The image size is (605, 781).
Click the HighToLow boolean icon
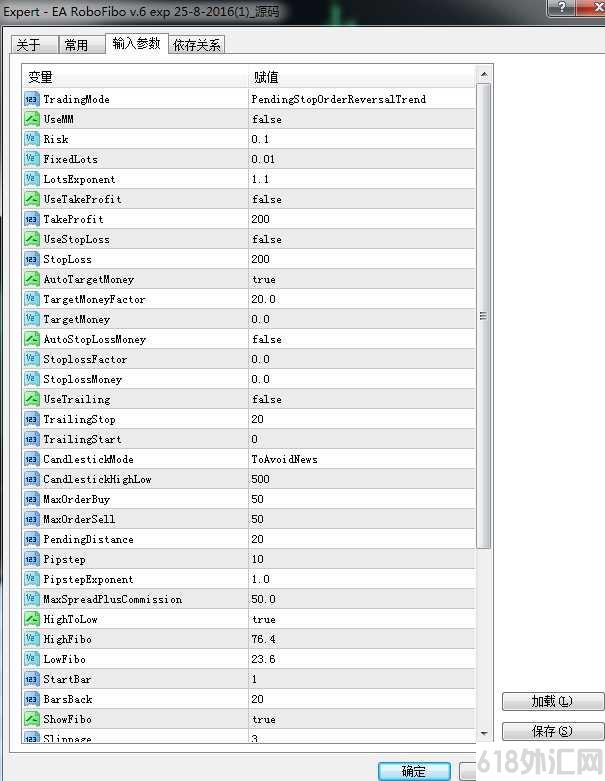[31, 619]
